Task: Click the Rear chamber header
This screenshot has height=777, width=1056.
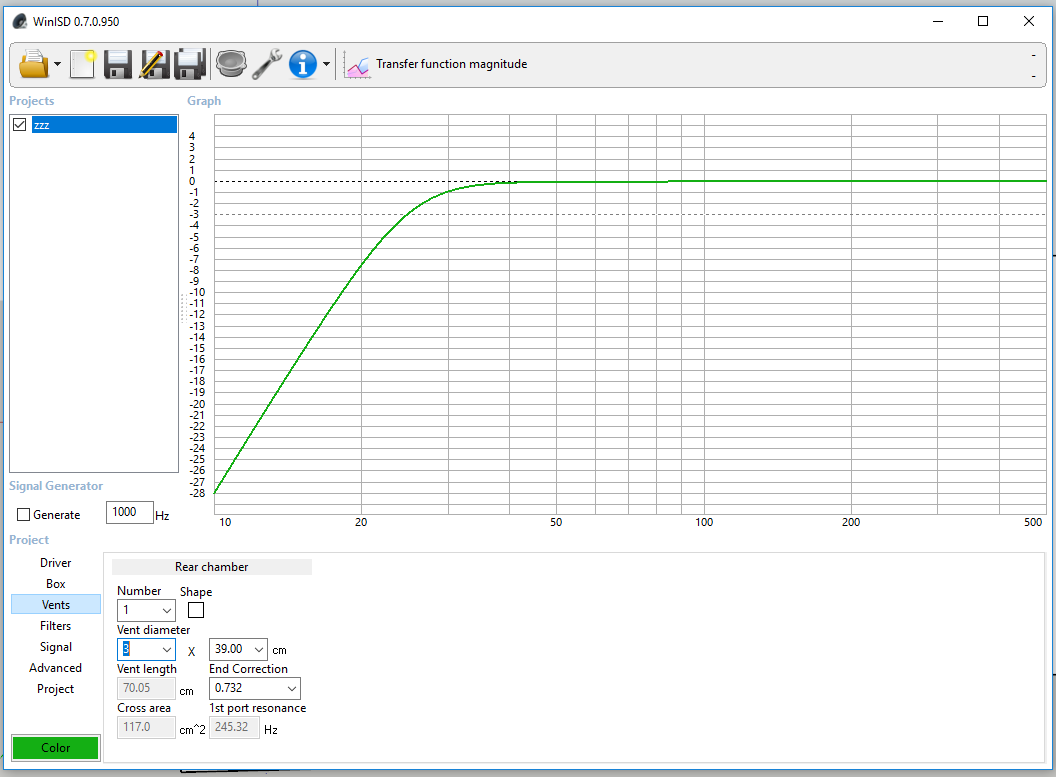Action: point(211,567)
